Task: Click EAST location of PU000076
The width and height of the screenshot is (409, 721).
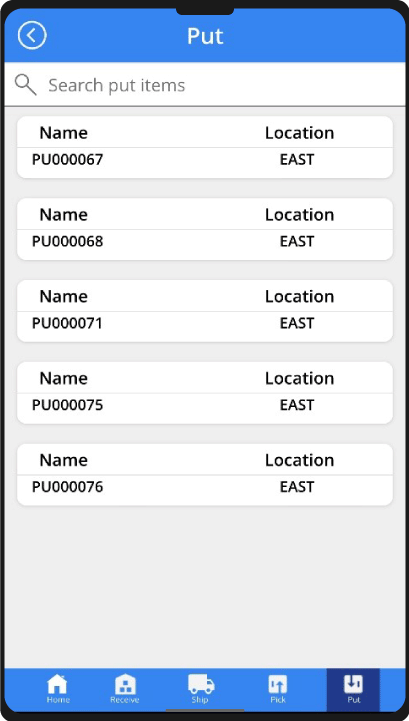Action: [297, 487]
